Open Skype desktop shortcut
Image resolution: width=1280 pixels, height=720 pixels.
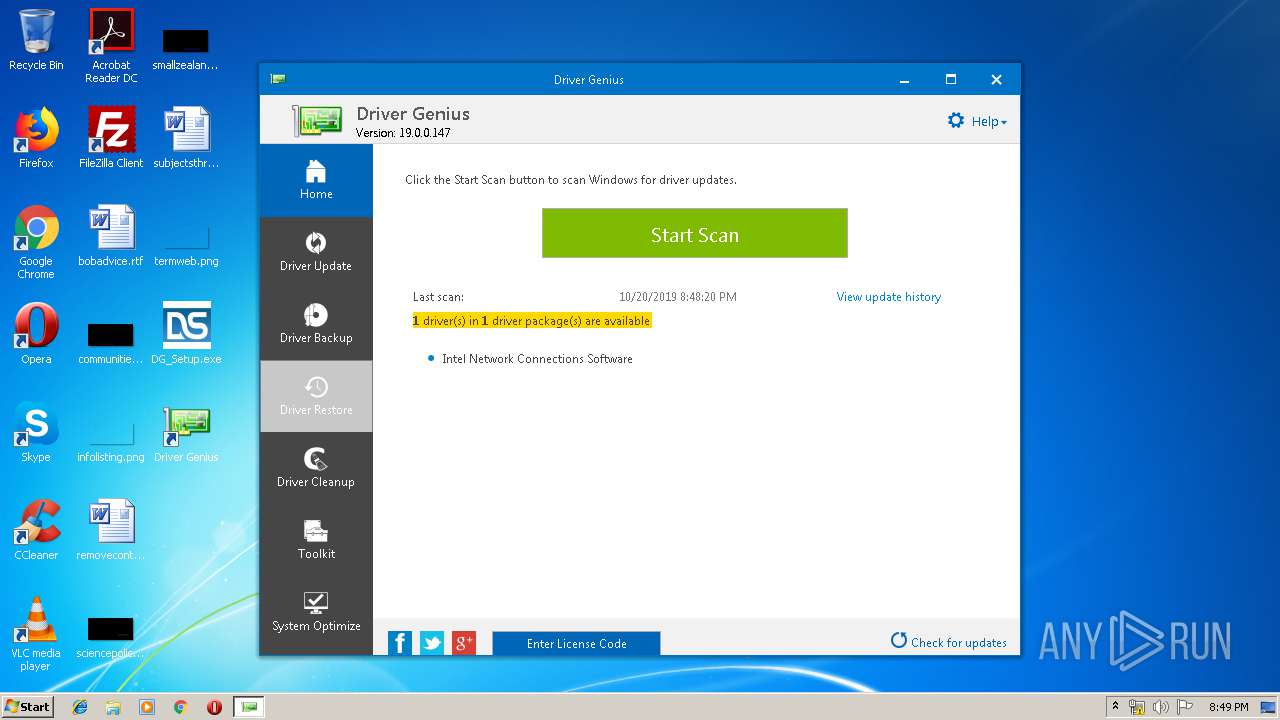tap(36, 432)
